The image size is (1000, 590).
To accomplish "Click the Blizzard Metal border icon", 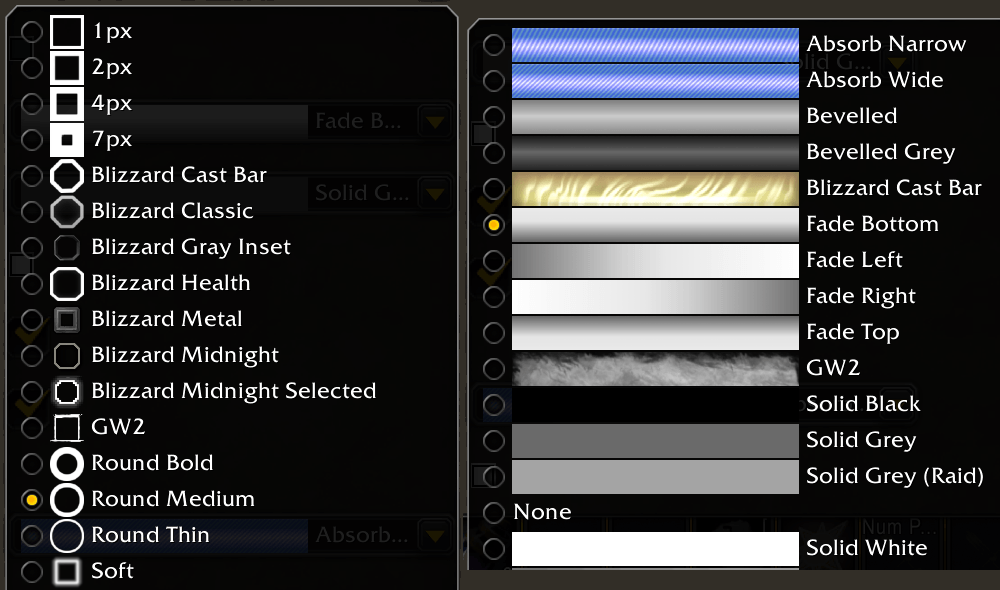I will pyautogui.click(x=67, y=320).
